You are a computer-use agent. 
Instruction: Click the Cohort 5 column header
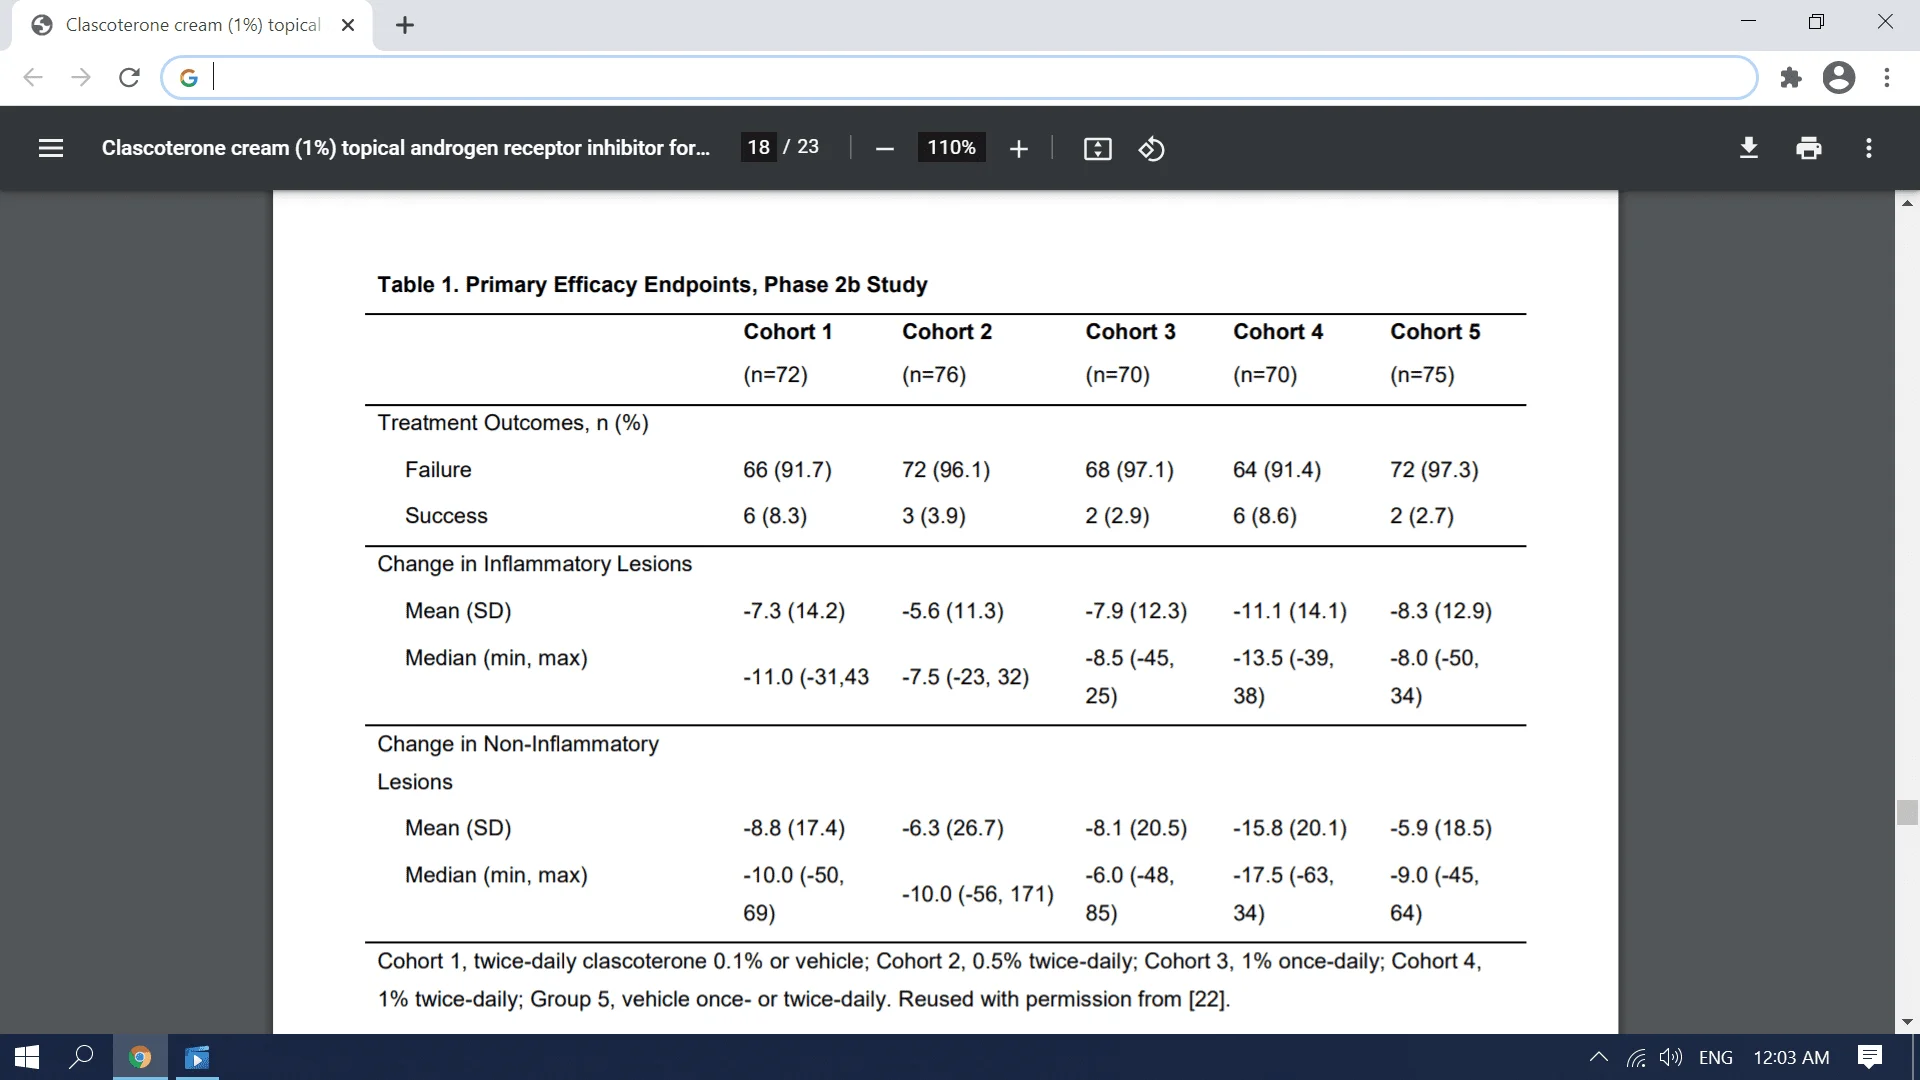pos(1435,331)
